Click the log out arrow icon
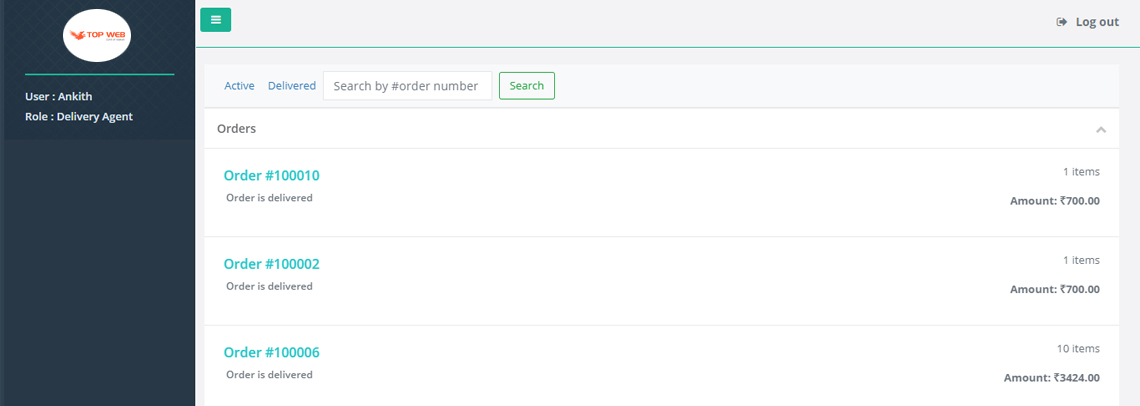The image size is (1140, 406). tap(1061, 22)
